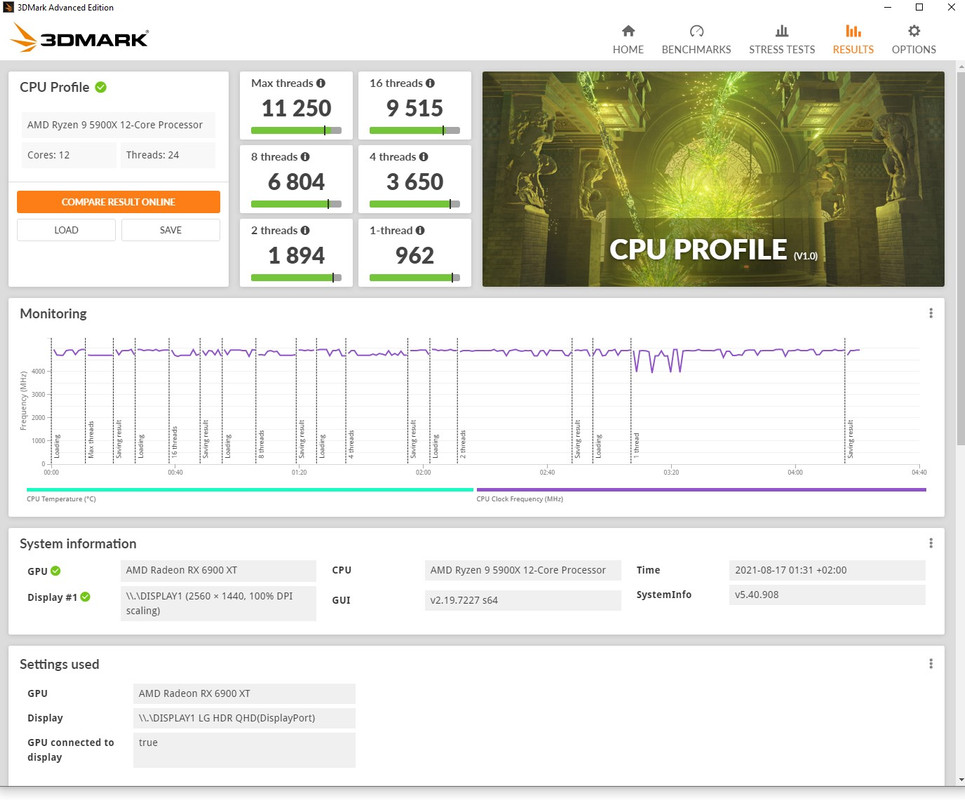Open the Home tab

pyautogui.click(x=628, y=40)
